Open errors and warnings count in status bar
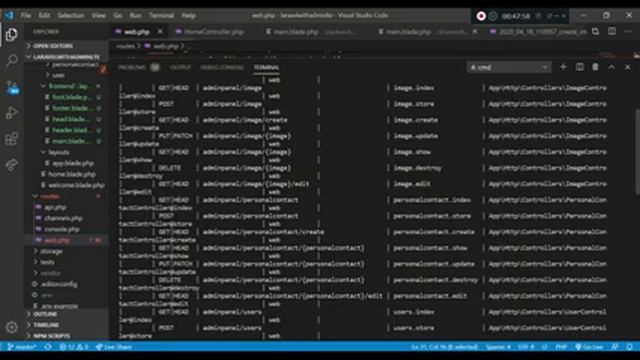This screenshot has height=360, width=640. coord(73,347)
